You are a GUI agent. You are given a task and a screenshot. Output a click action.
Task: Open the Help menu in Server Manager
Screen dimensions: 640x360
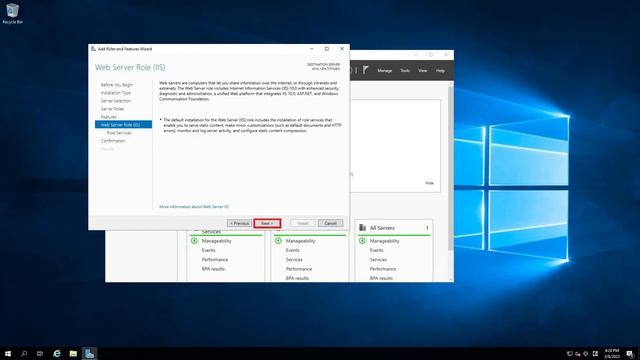[440, 71]
